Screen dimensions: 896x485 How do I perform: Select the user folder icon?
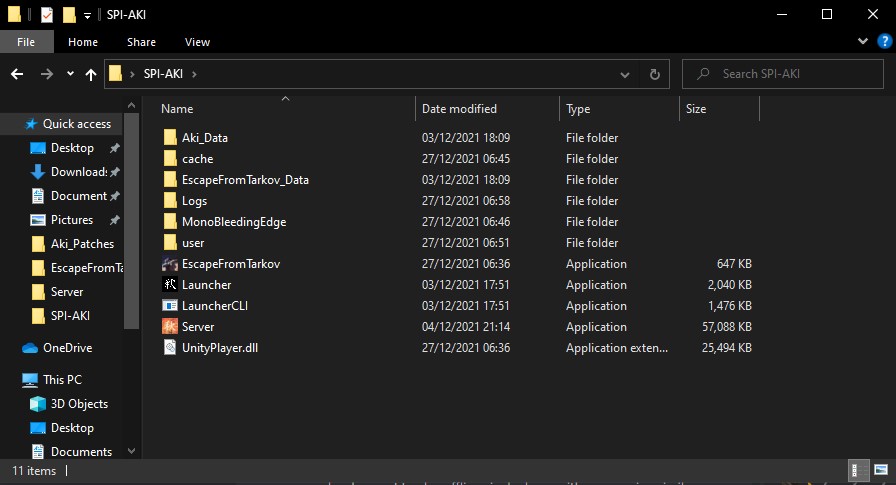tap(170, 243)
